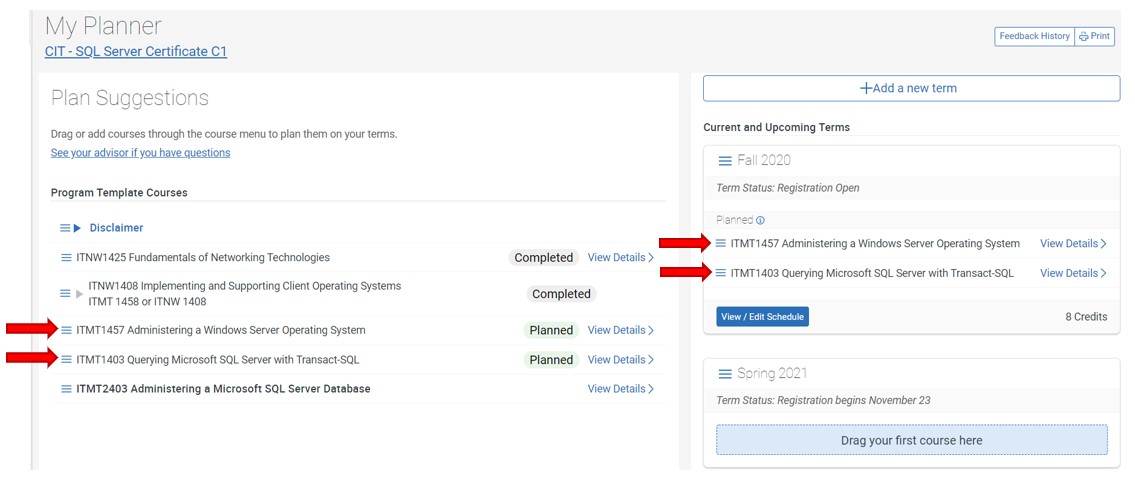The image size is (1135, 480).
Task: Open the Fall 2020 term menu icon
Action: 725,161
